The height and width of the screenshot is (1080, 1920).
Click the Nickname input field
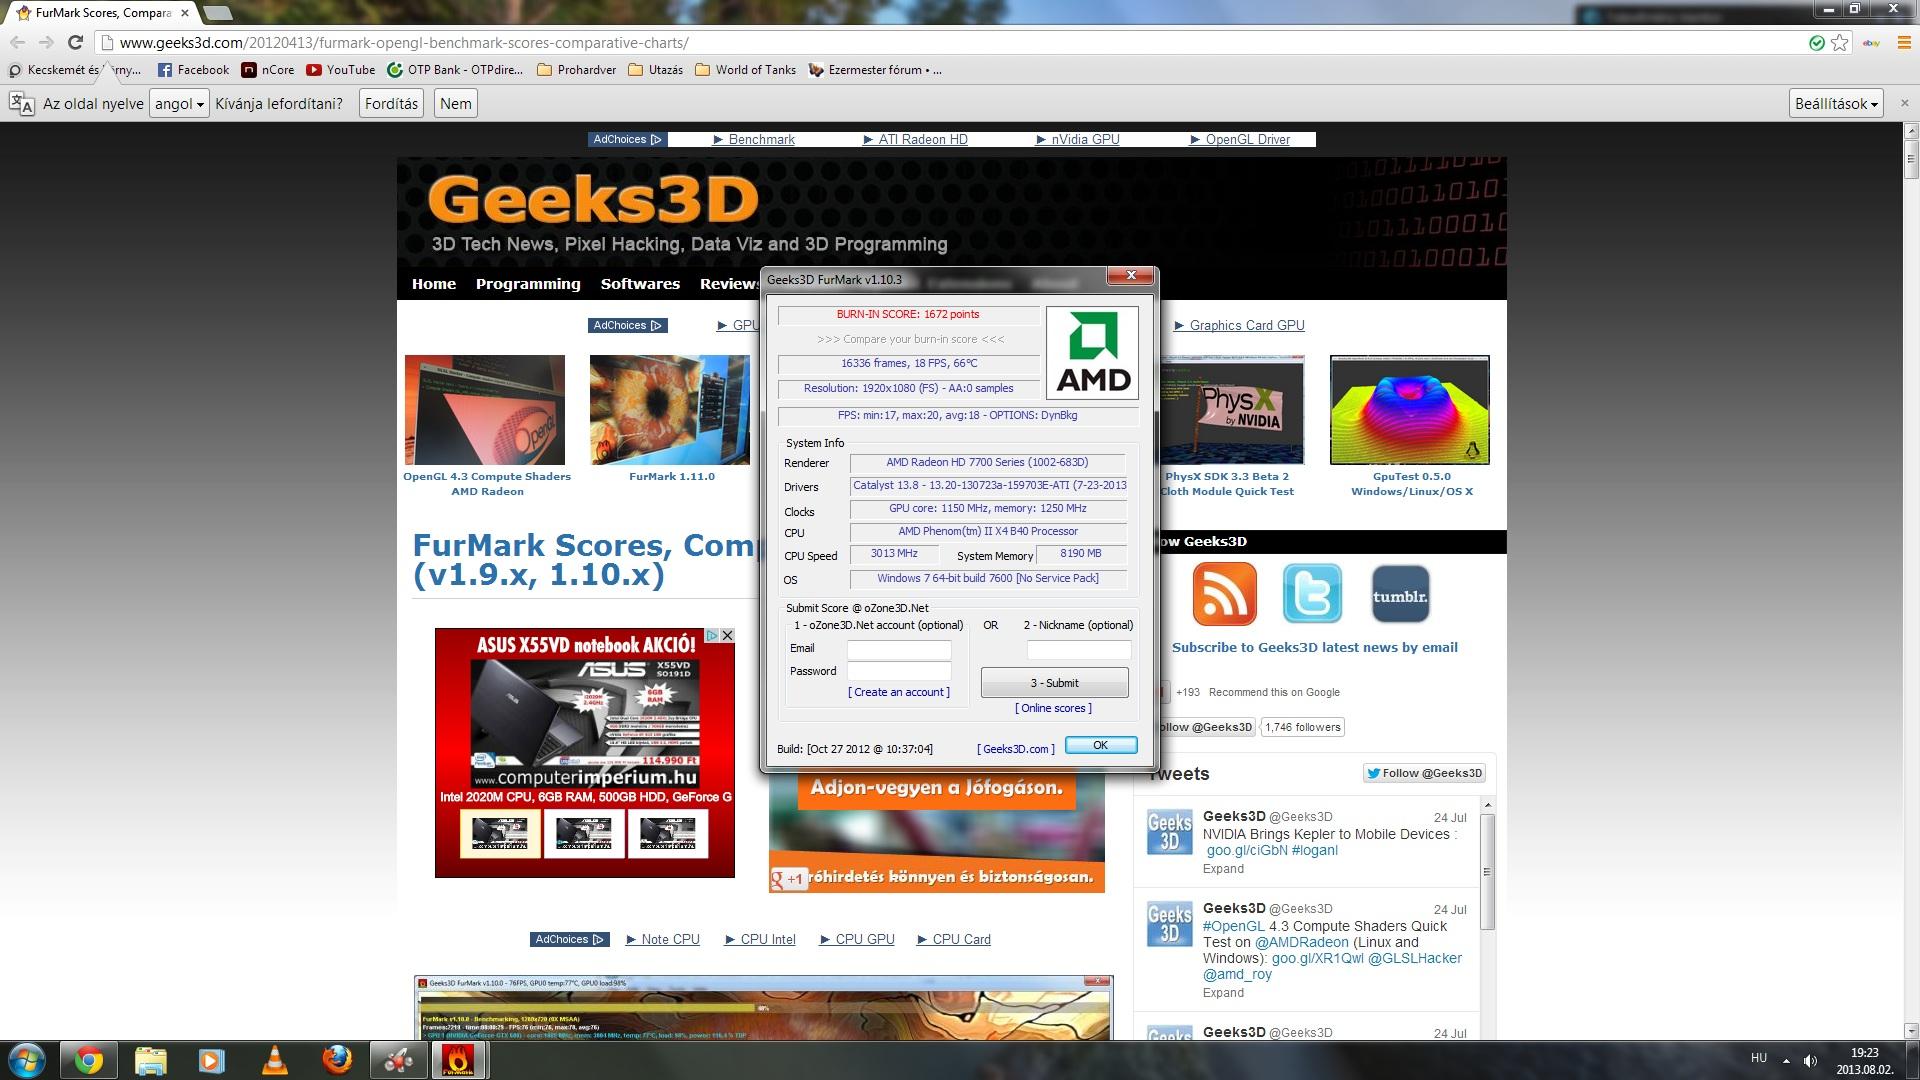click(1079, 649)
